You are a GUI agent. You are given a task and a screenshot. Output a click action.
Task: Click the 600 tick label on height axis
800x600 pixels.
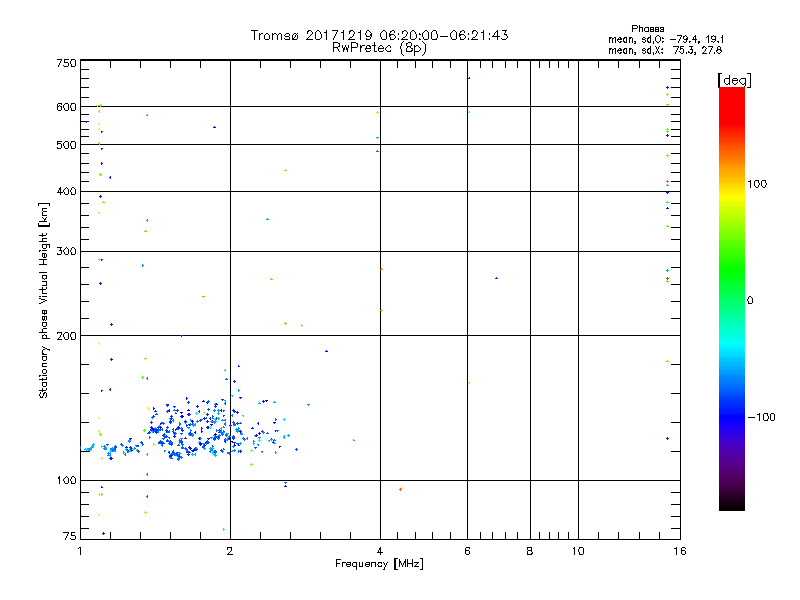pyautogui.click(x=66, y=107)
